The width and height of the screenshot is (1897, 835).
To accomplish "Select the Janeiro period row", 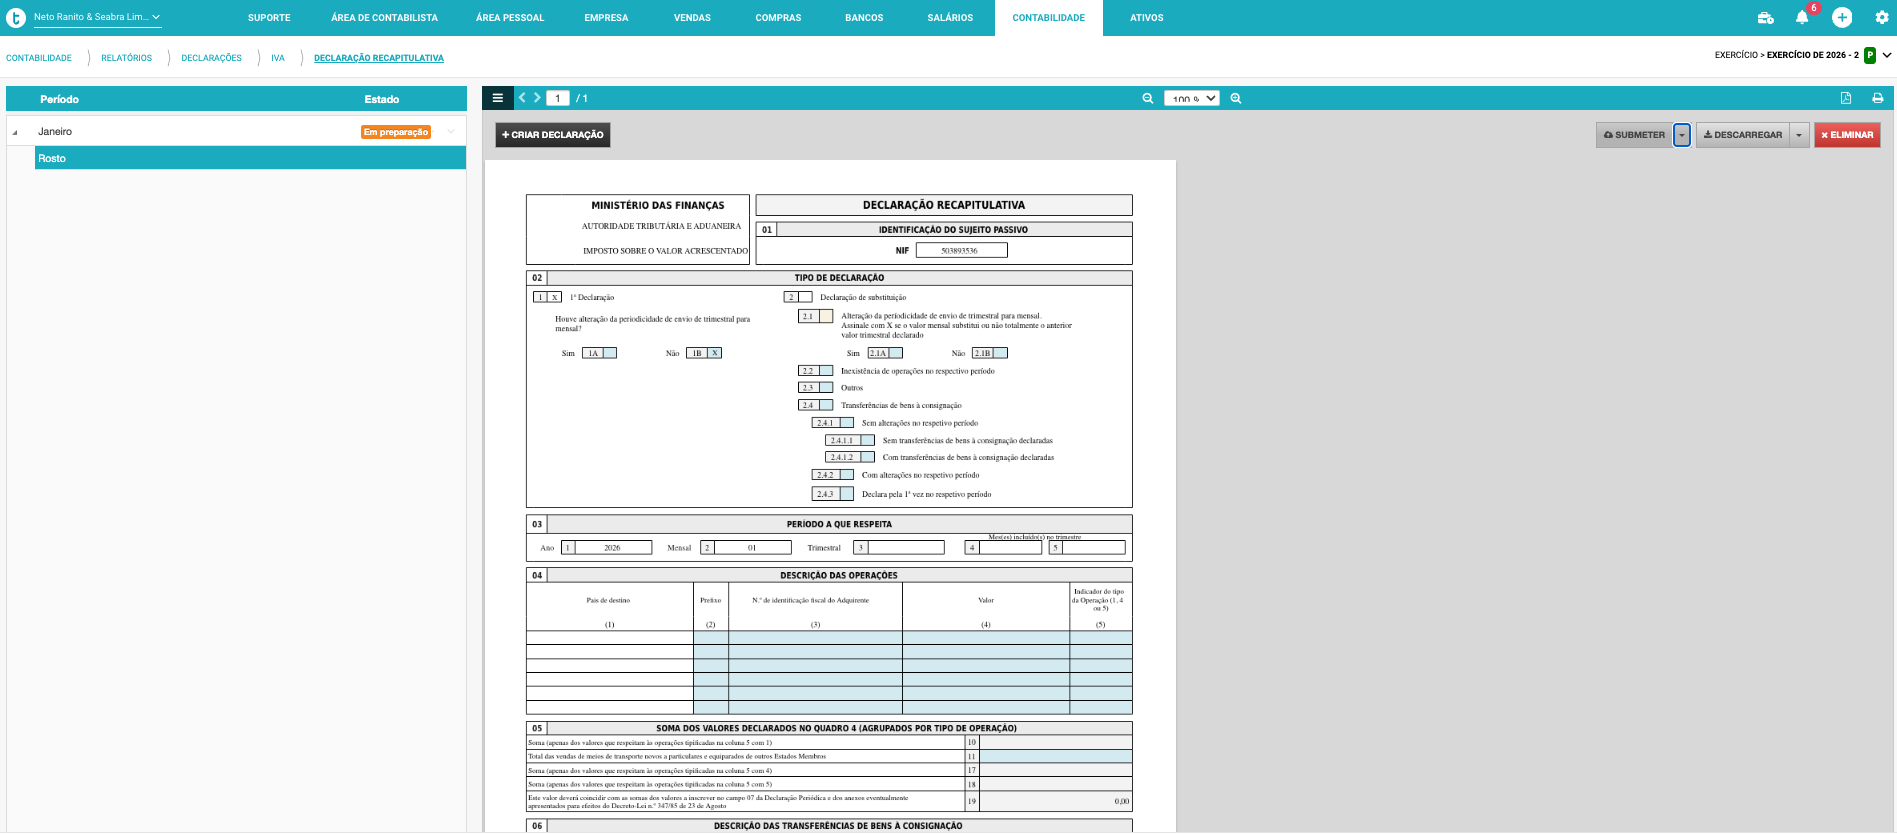I will tap(236, 132).
